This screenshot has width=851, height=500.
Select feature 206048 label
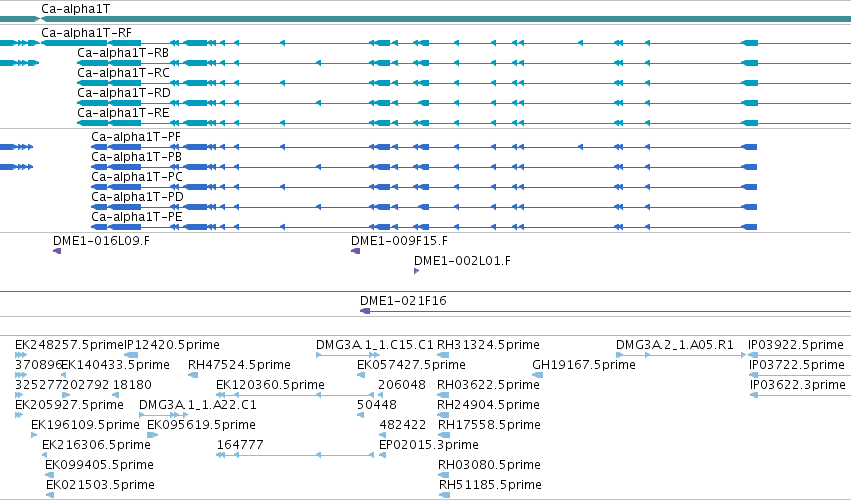pos(402,385)
